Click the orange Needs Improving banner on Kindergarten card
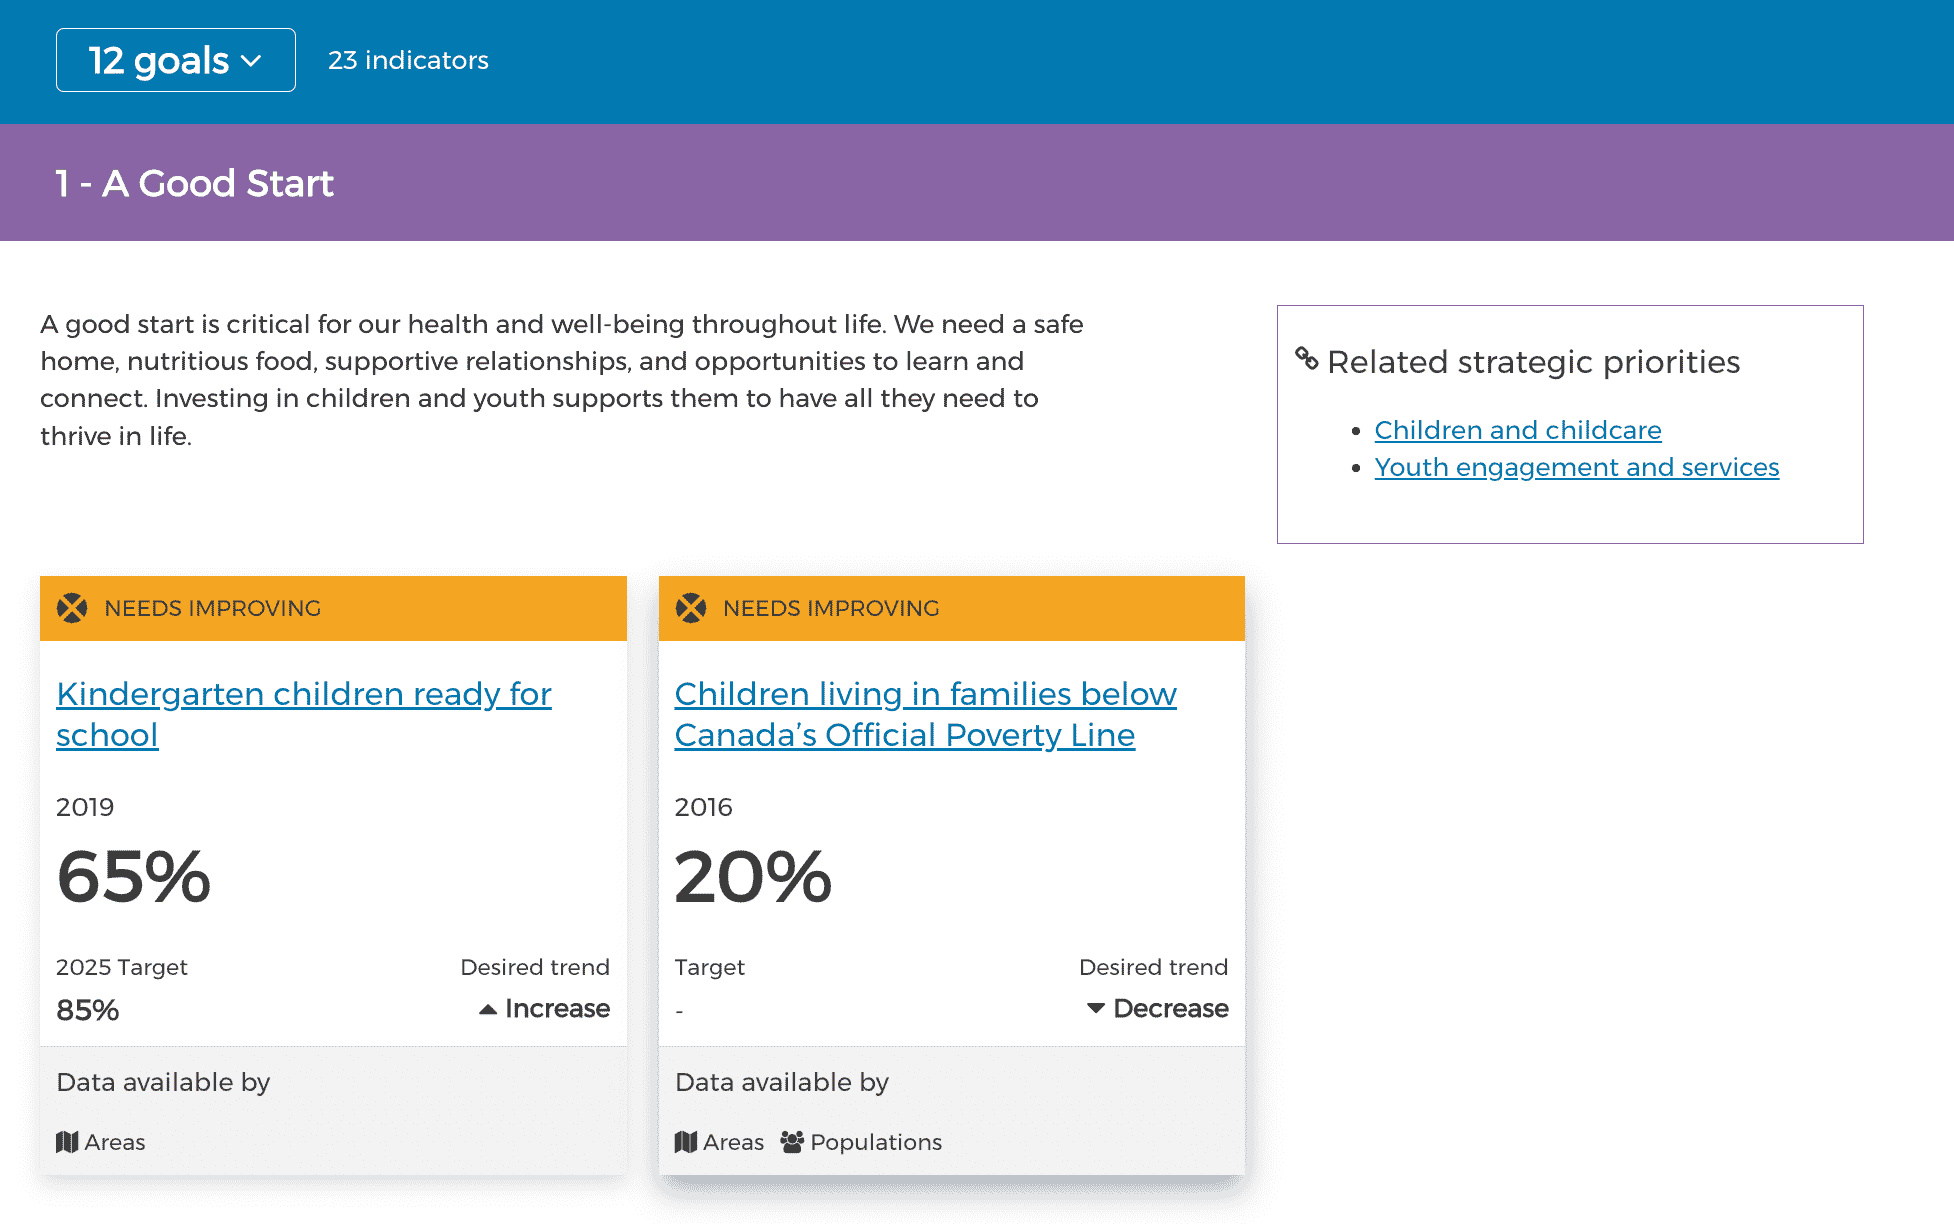 [x=400, y=608]
